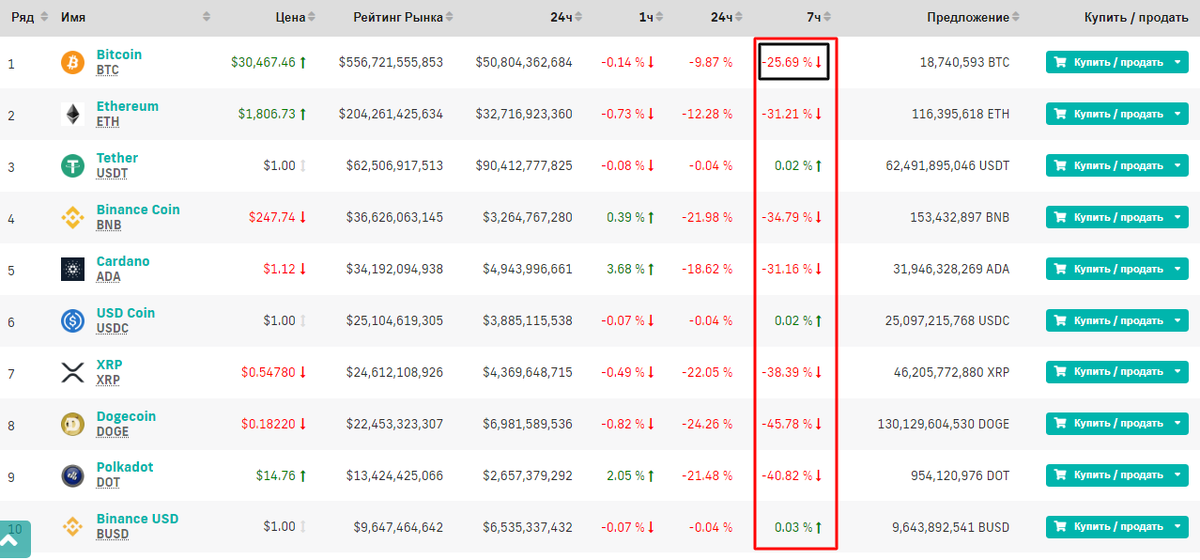Viewport: 1200px width, 560px height.
Task: Click the Polkadot logo icon
Action: (72, 476)
